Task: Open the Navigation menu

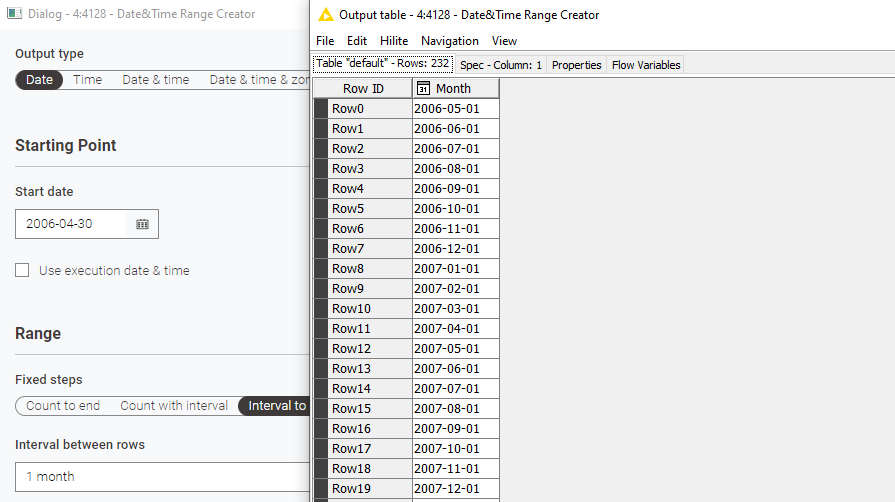Action: point(450,41)
